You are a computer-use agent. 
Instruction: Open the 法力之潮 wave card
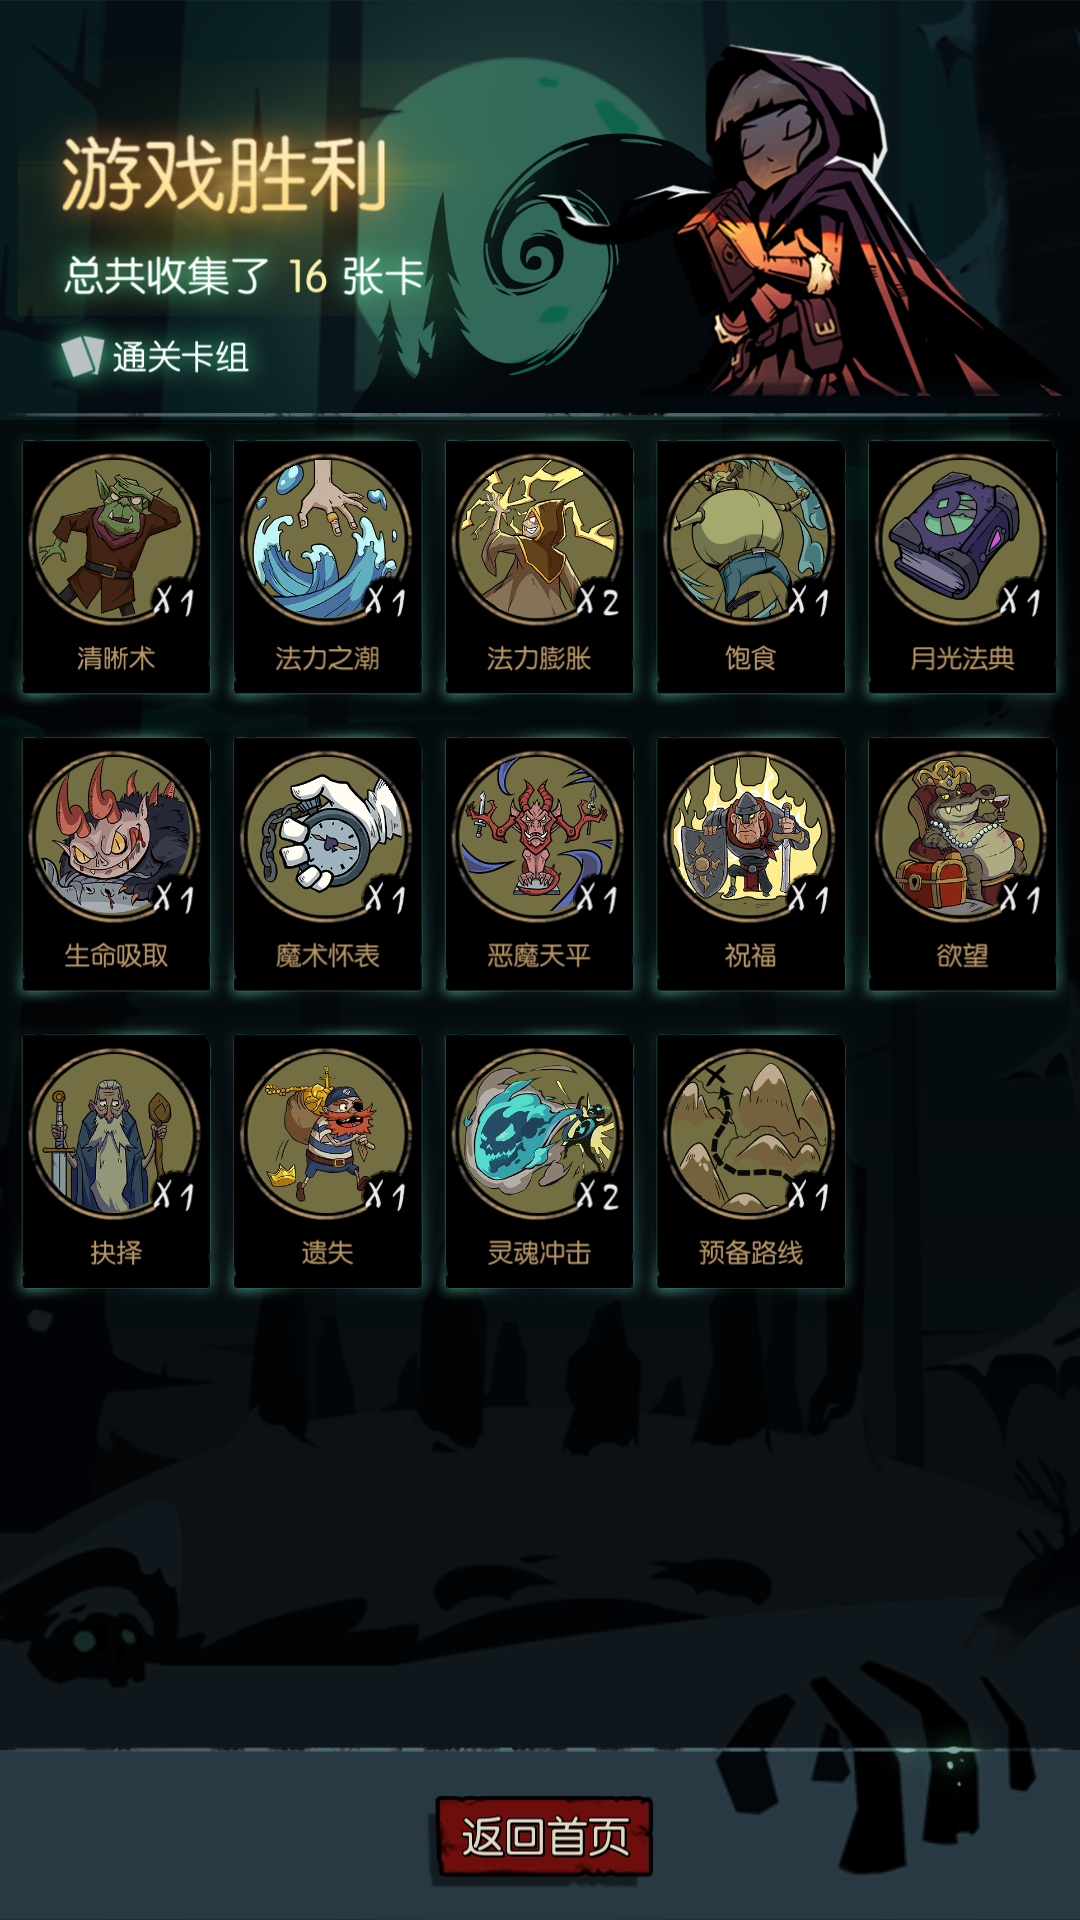click(327, 567)
